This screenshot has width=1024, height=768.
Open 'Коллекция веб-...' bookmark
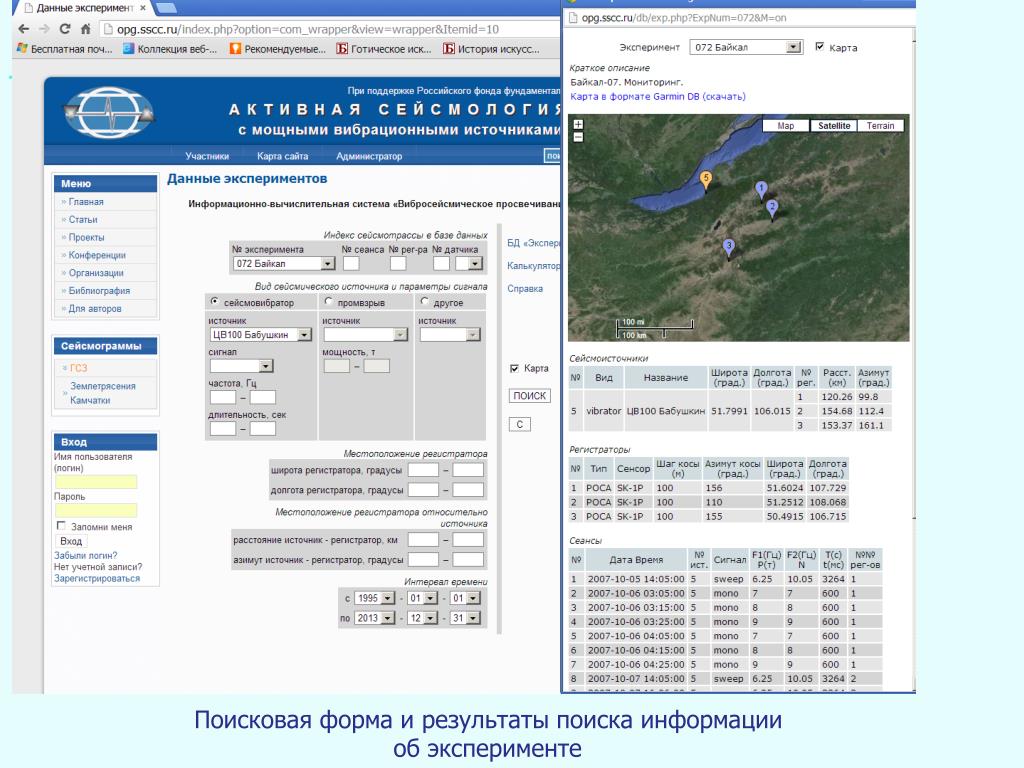170,49
